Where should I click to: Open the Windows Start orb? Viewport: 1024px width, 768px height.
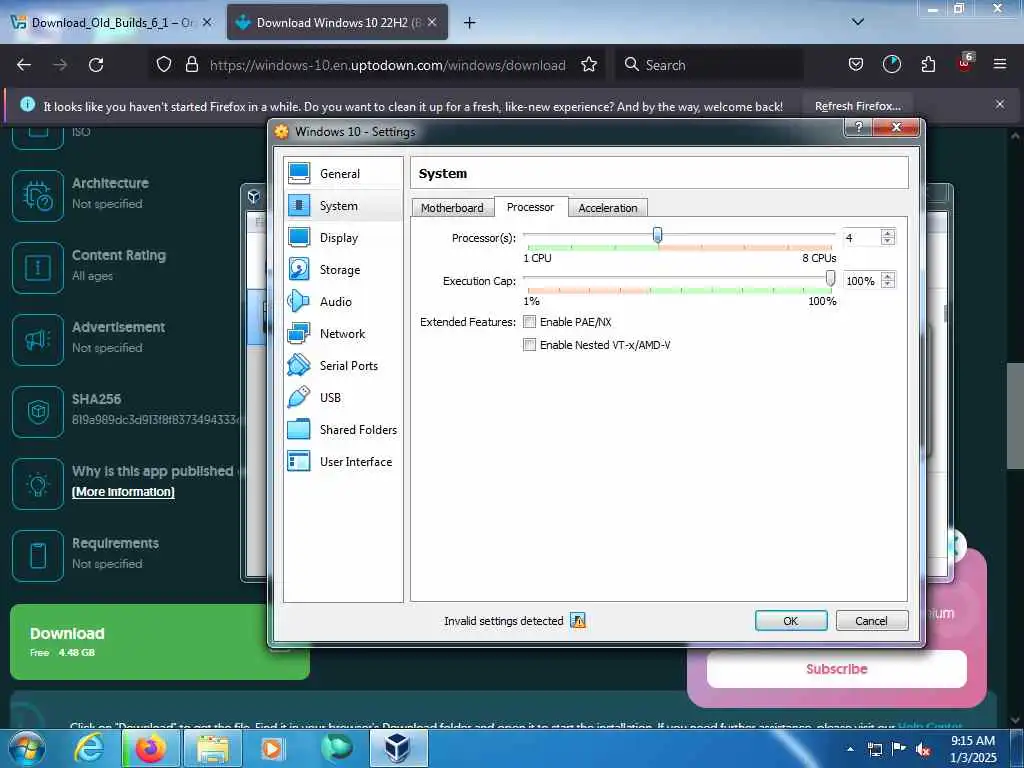point(27,748)
